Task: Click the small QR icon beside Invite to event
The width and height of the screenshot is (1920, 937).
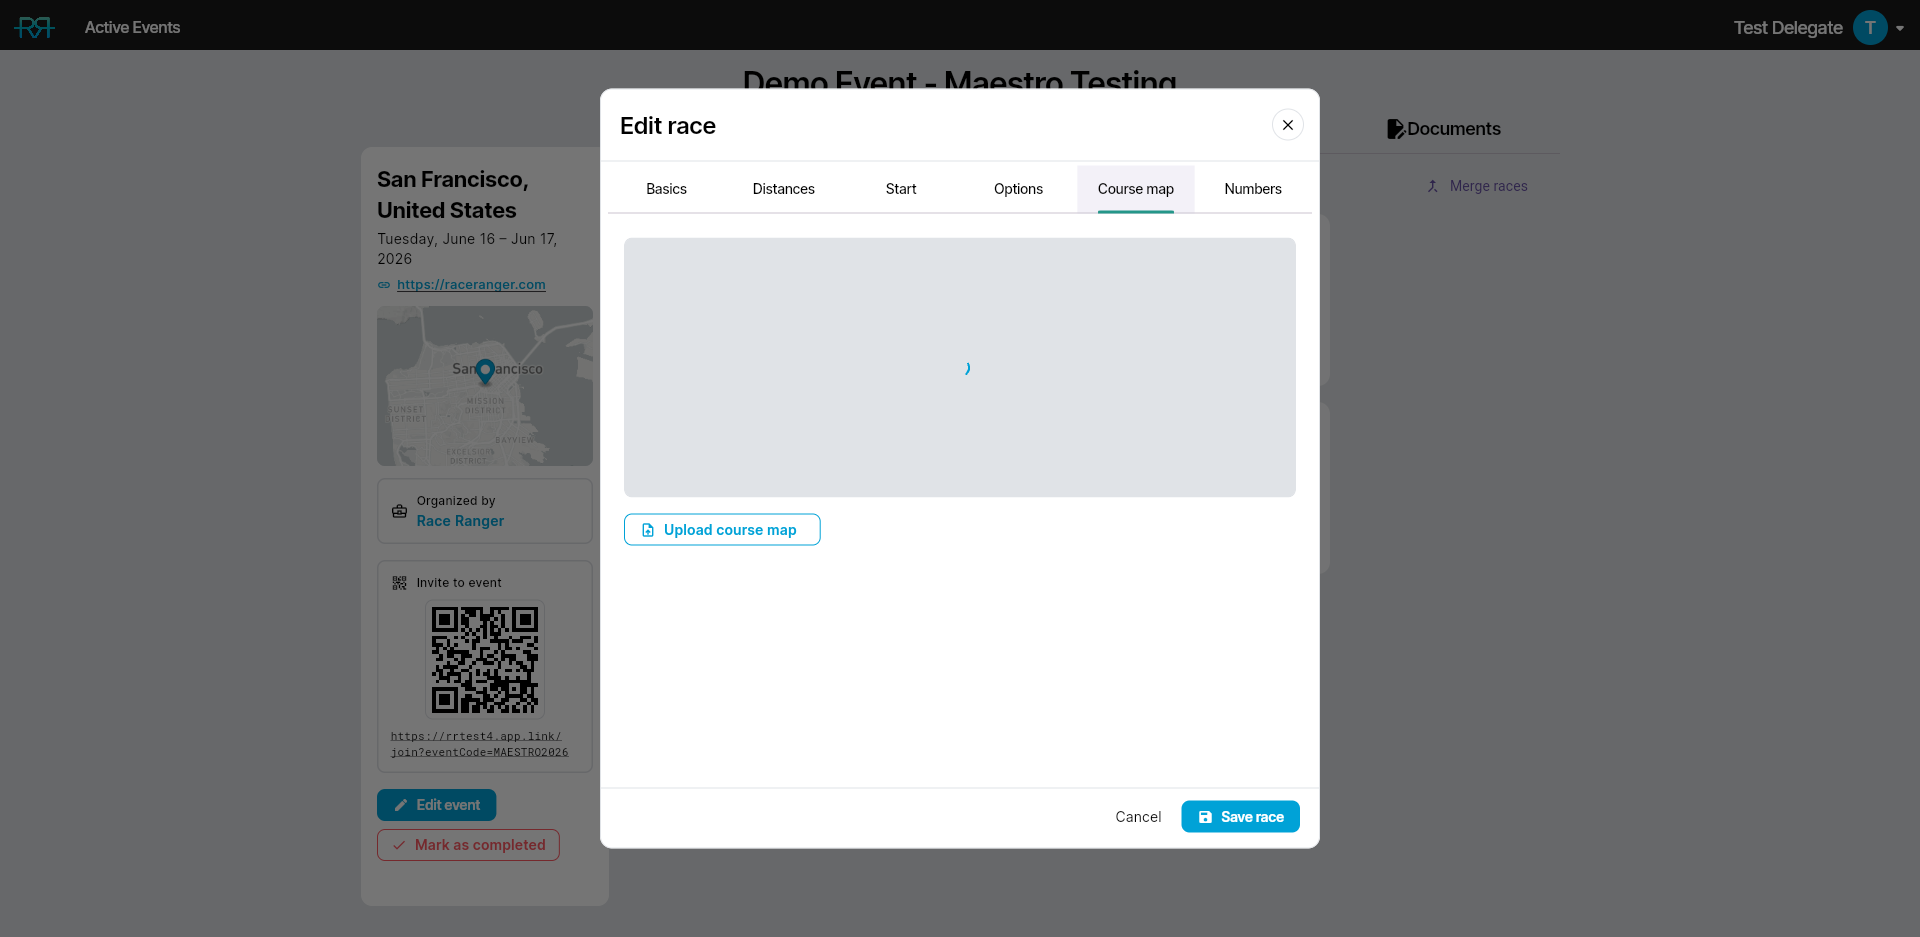Action: pos(399,583)
